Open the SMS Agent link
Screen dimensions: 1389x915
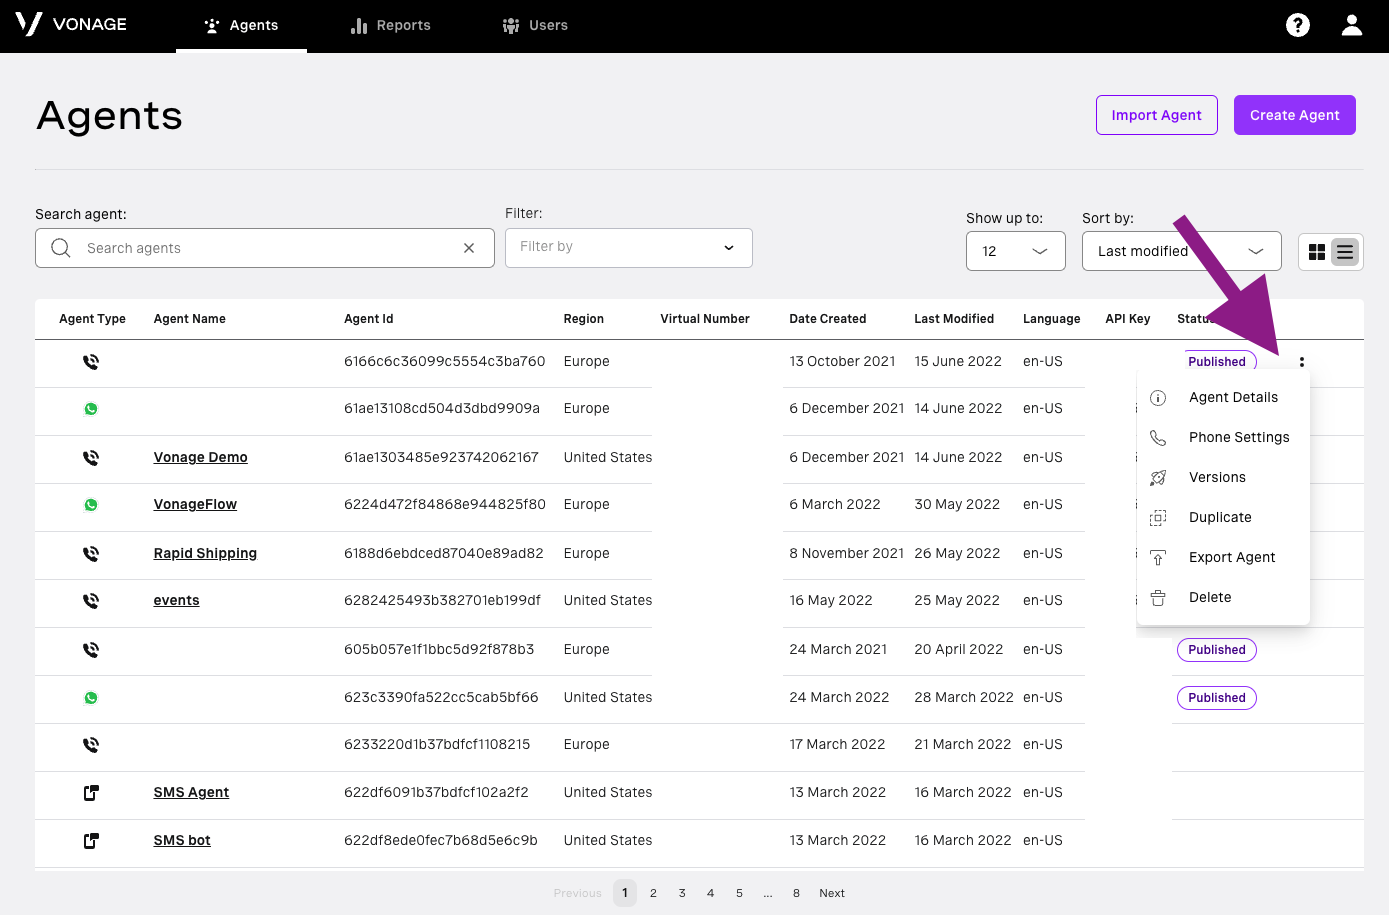pos(191,792)
